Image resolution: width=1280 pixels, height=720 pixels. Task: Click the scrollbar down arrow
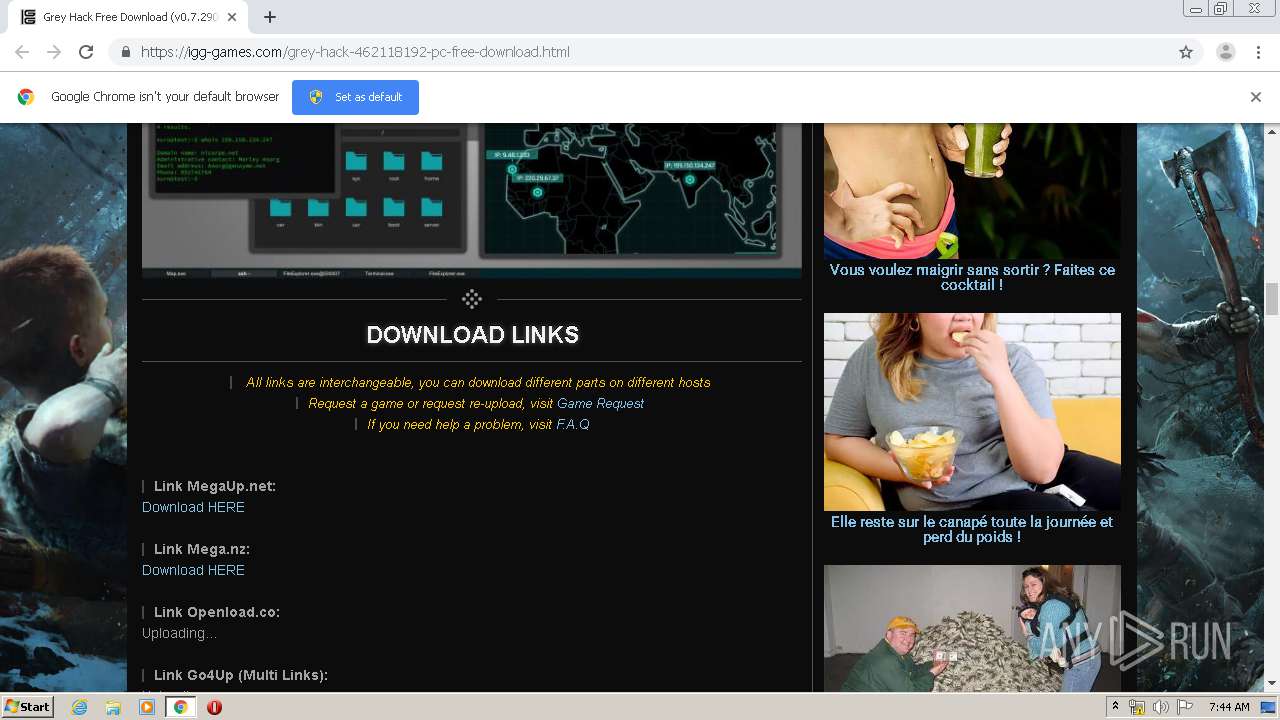click(x=1272, y=683)
